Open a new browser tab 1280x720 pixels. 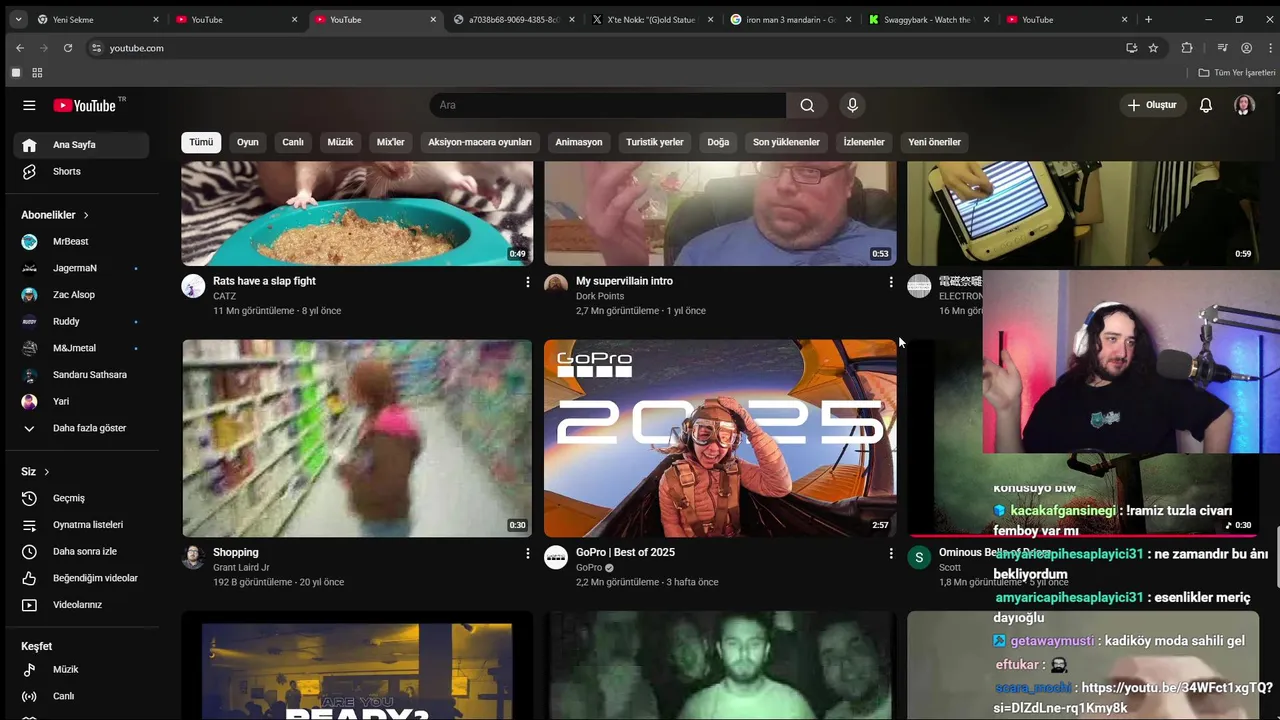pyautogui.click(x=1148, y=19)
